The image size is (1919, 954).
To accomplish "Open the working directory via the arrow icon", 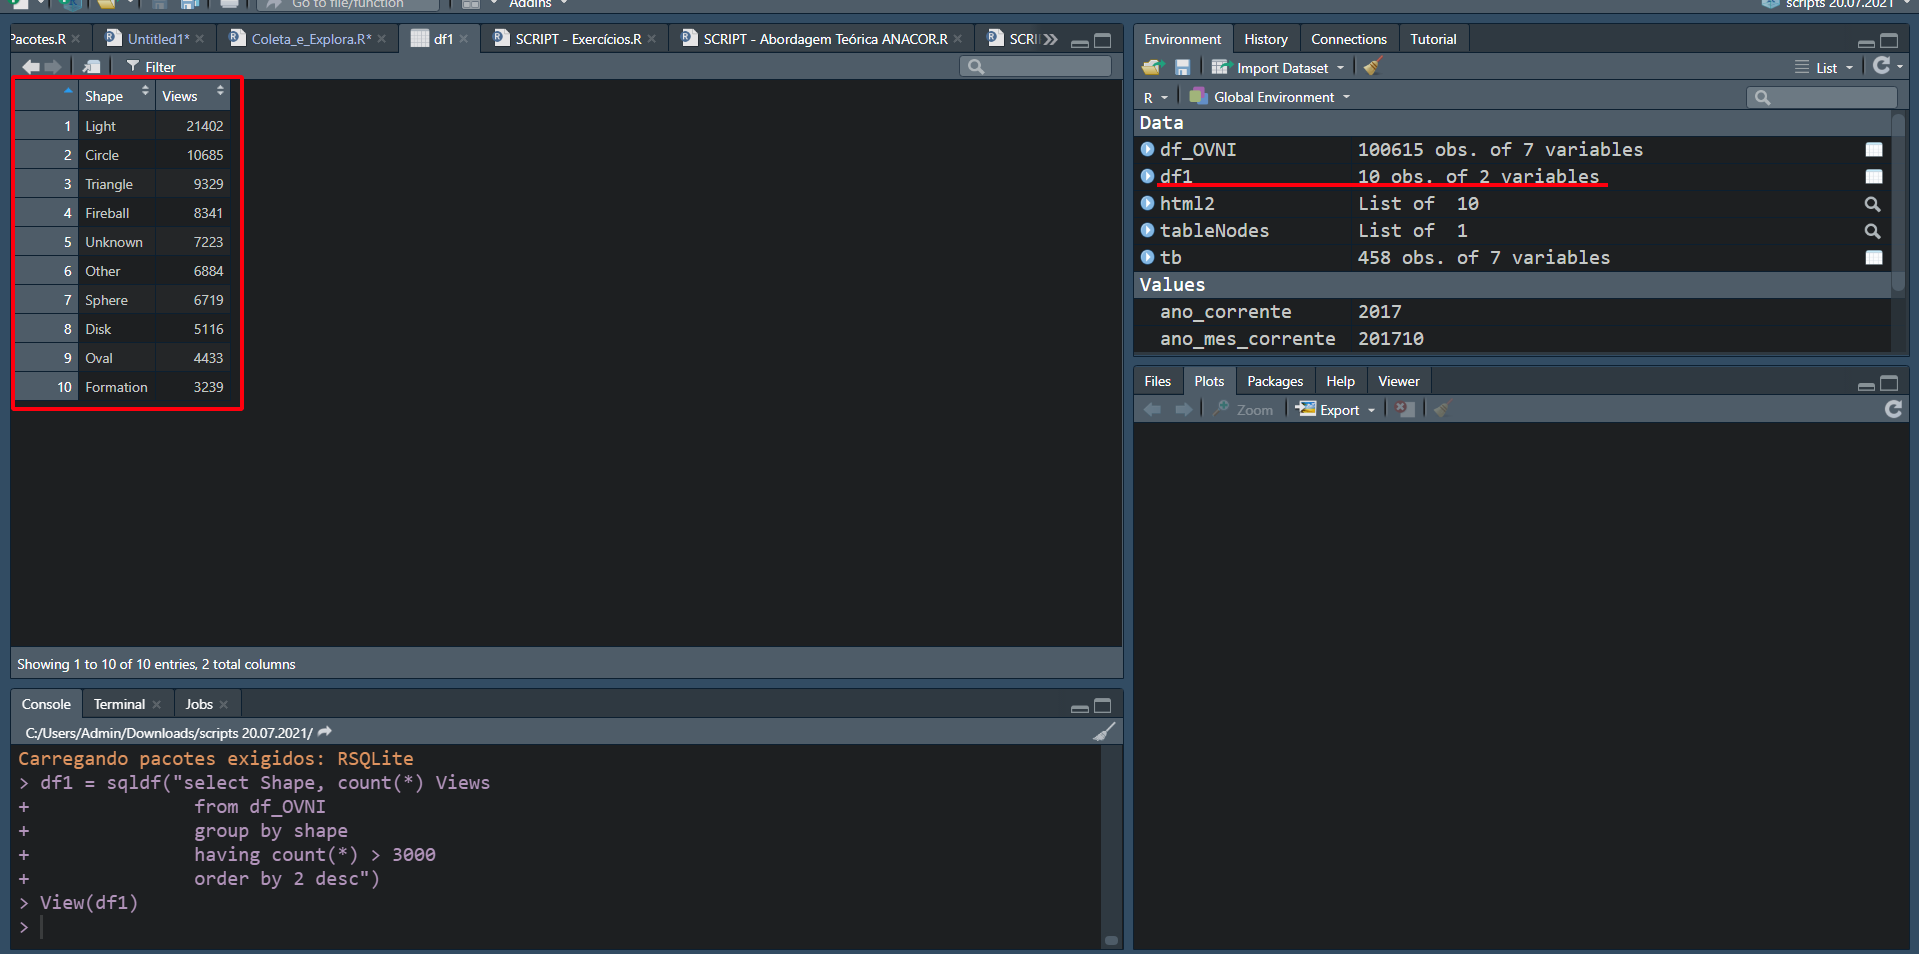I will point(325,732).
